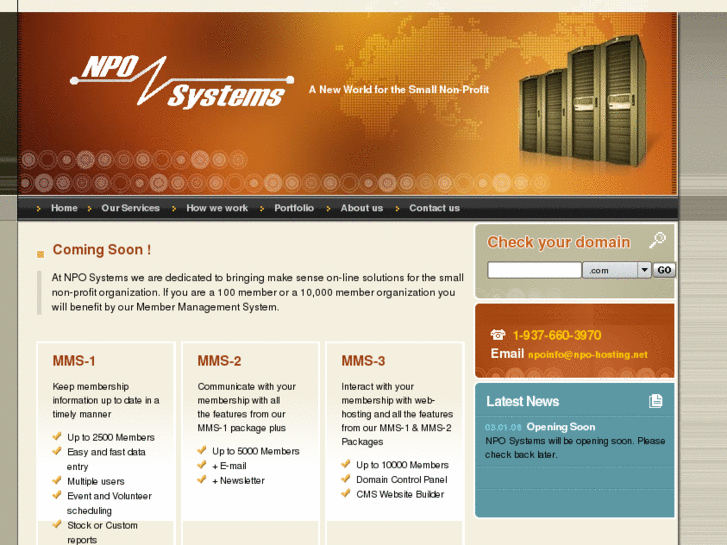Image resolution: width=727 pixels, height=545 pixels.
Task: Click the checkmark beside + Newsletter
Action: [x=202, y=480]
